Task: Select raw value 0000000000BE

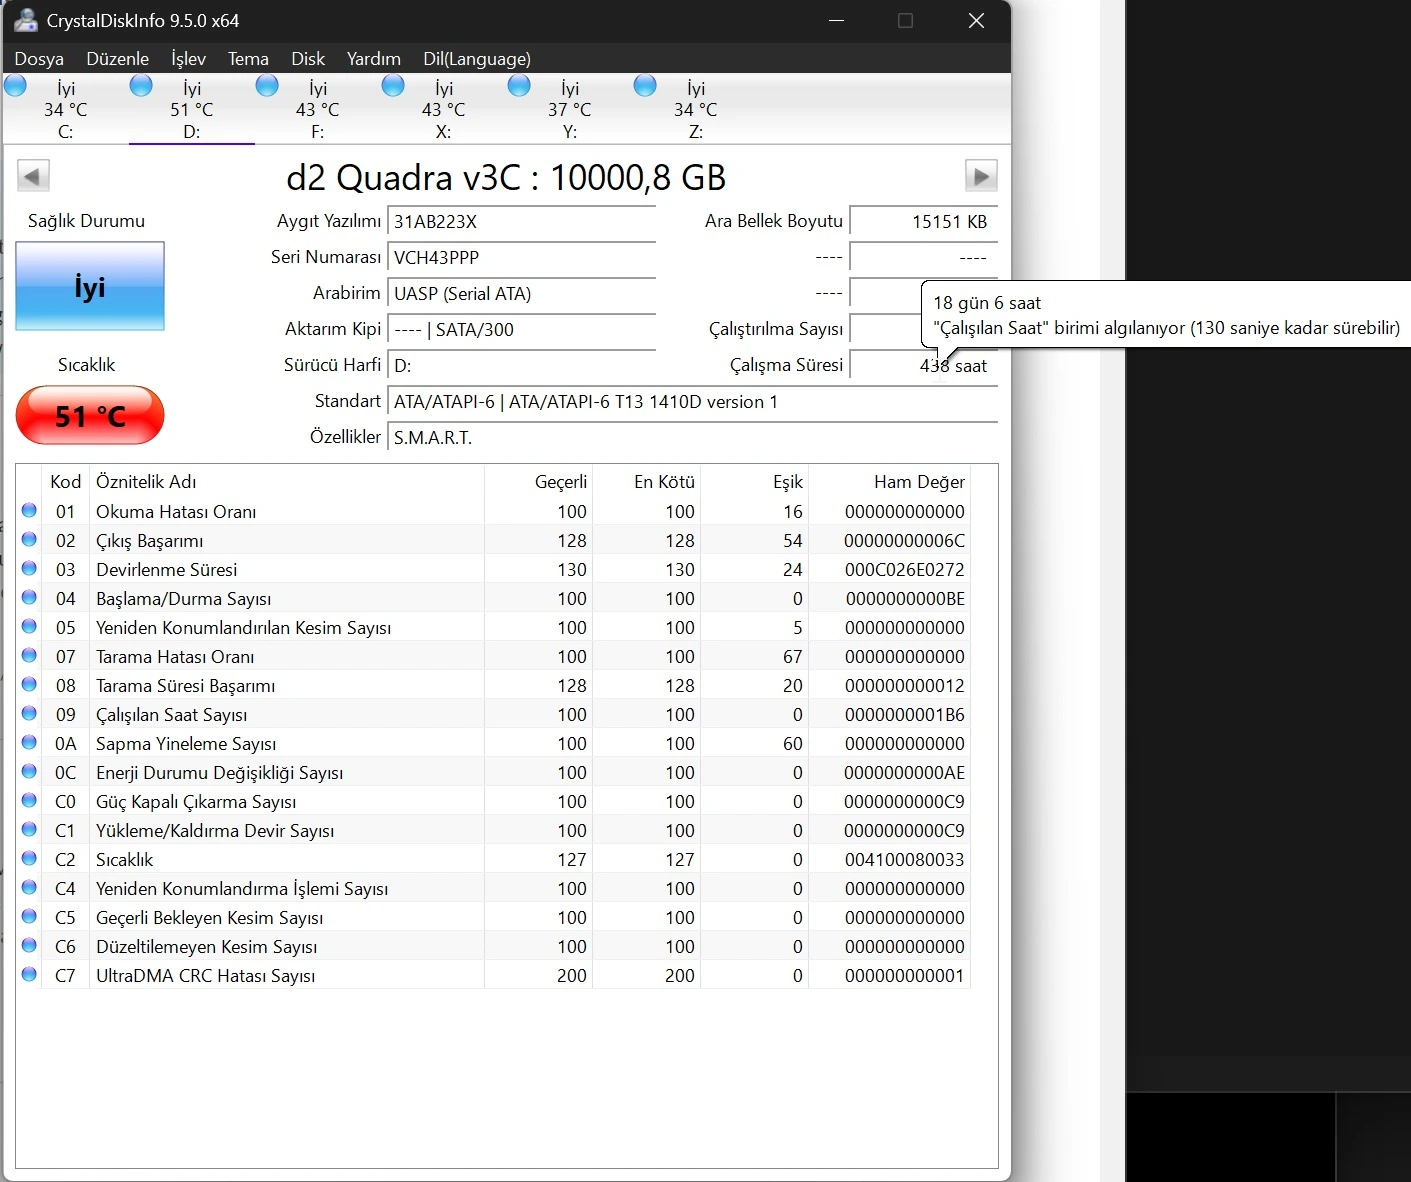Action: (x=905, y=599)
